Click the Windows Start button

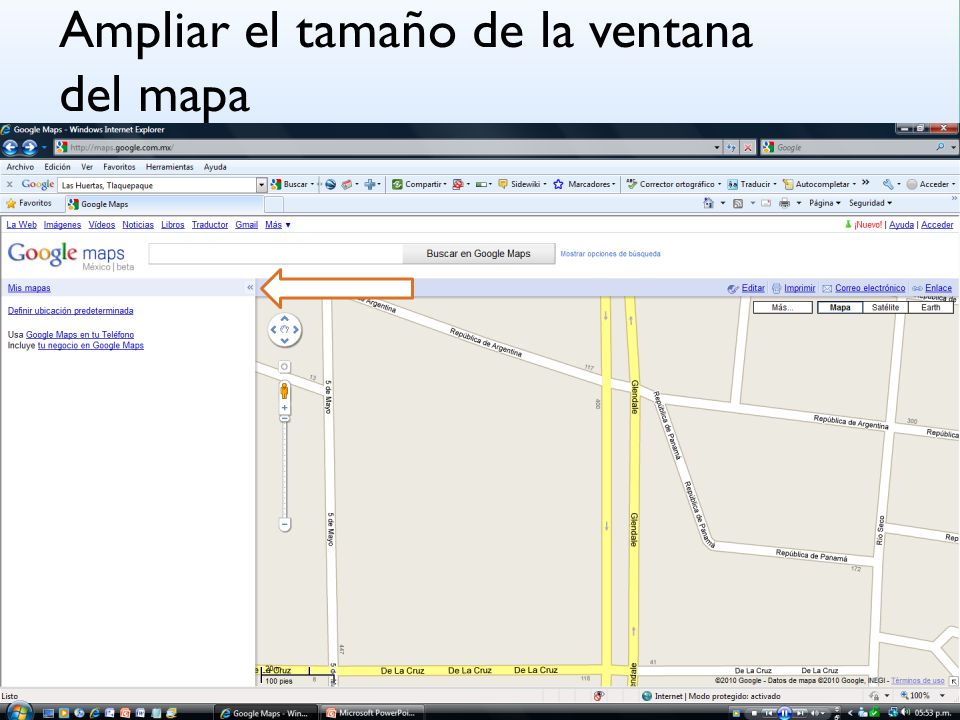pyautogui.click(x=18, y=711)
